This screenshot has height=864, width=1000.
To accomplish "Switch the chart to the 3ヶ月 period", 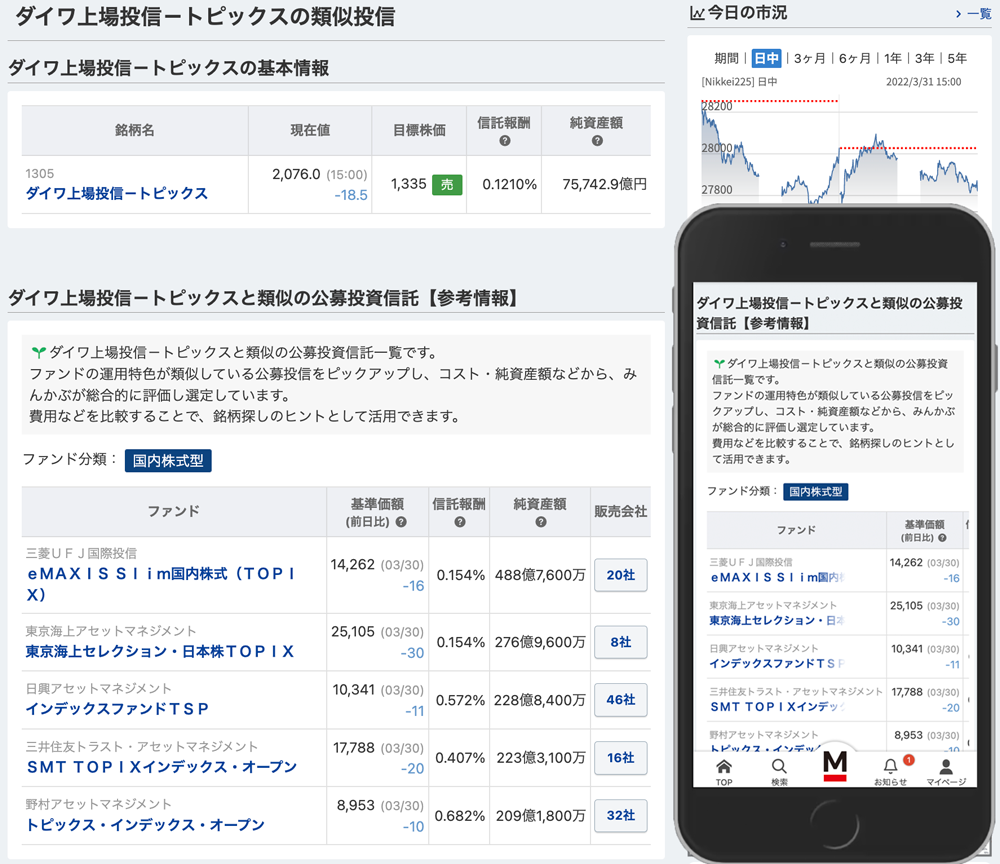I will coord(809,59).
